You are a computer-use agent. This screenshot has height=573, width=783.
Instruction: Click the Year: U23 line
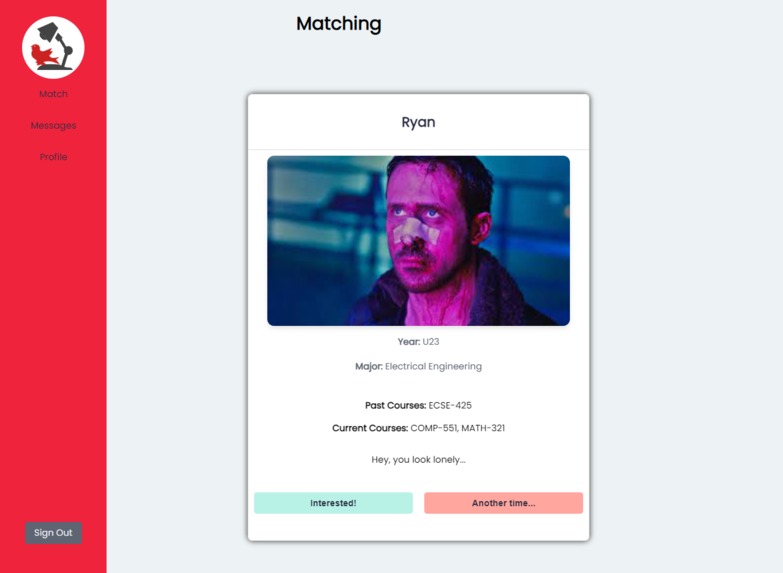tap(418, 342)
